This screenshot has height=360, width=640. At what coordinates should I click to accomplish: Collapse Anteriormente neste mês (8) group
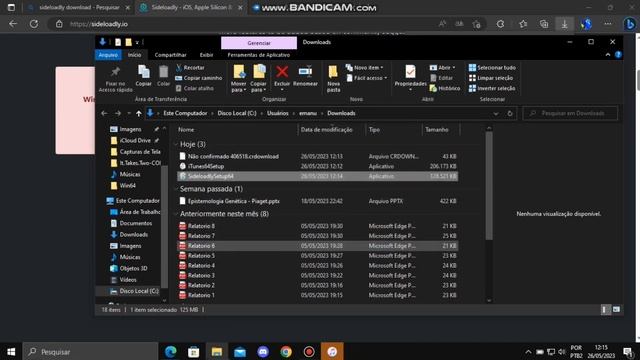176,214
